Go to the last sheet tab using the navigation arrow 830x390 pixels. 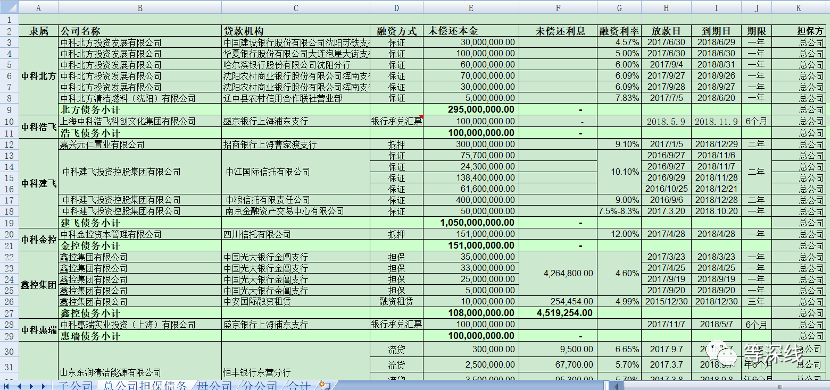[x=43, y=386]
